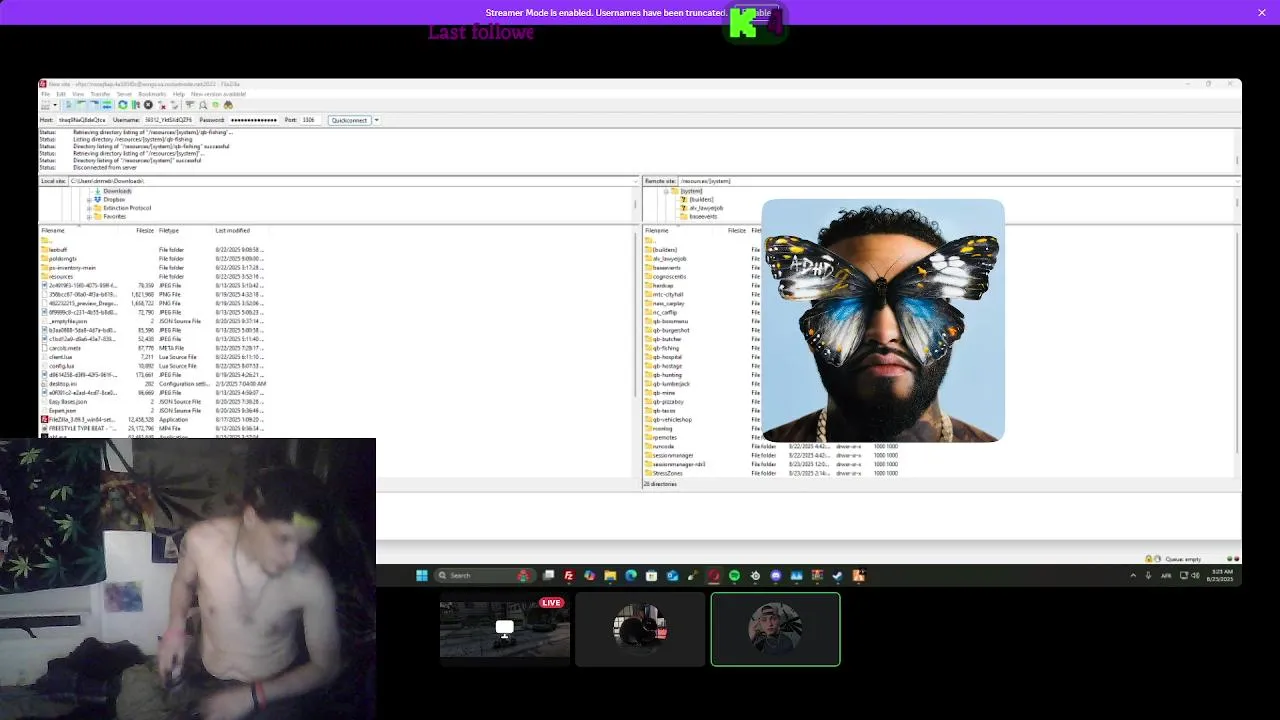Sort local files by the Filetype column
This screenshot has height=720, width=1280.
point(169,231)
